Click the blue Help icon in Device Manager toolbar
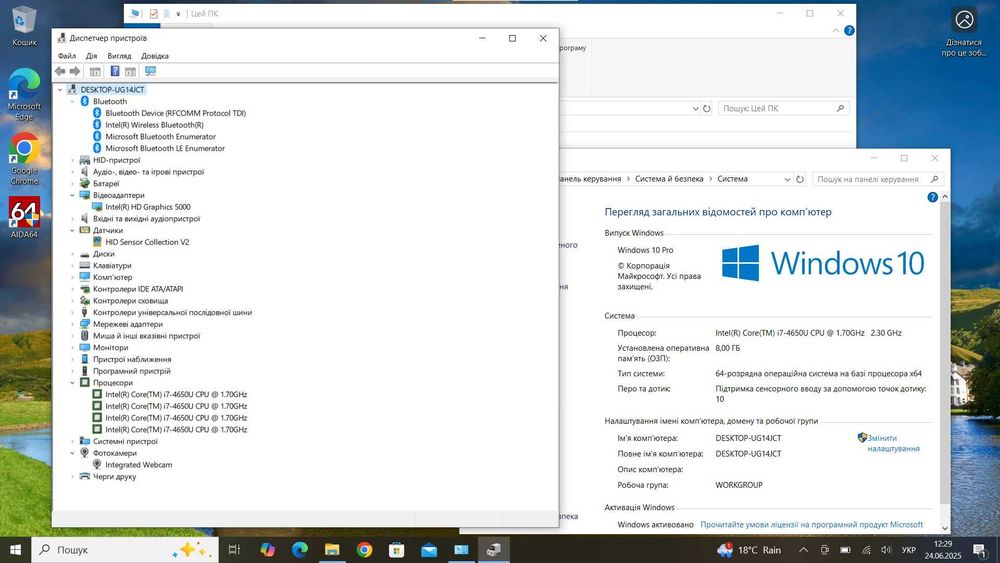Screen dimensions: 1000x563 coord(115,71)
